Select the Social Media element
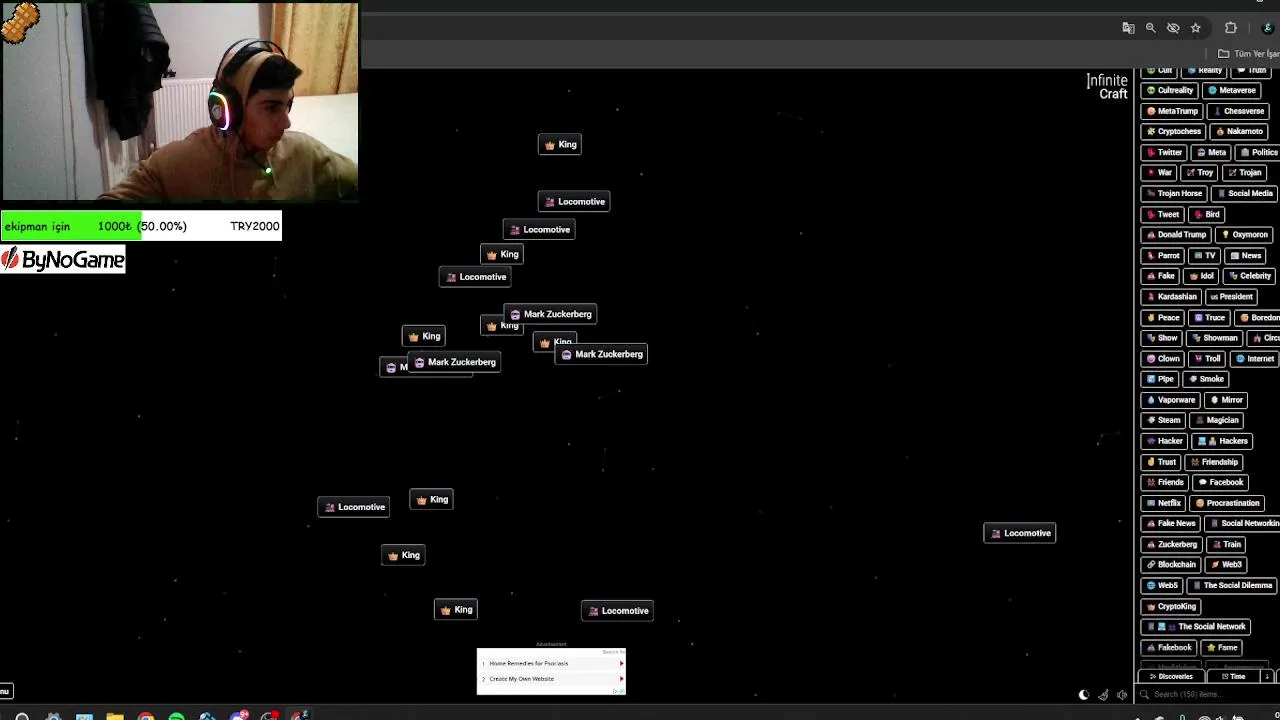This screenshot has height=720, width=1280. 1244,193
